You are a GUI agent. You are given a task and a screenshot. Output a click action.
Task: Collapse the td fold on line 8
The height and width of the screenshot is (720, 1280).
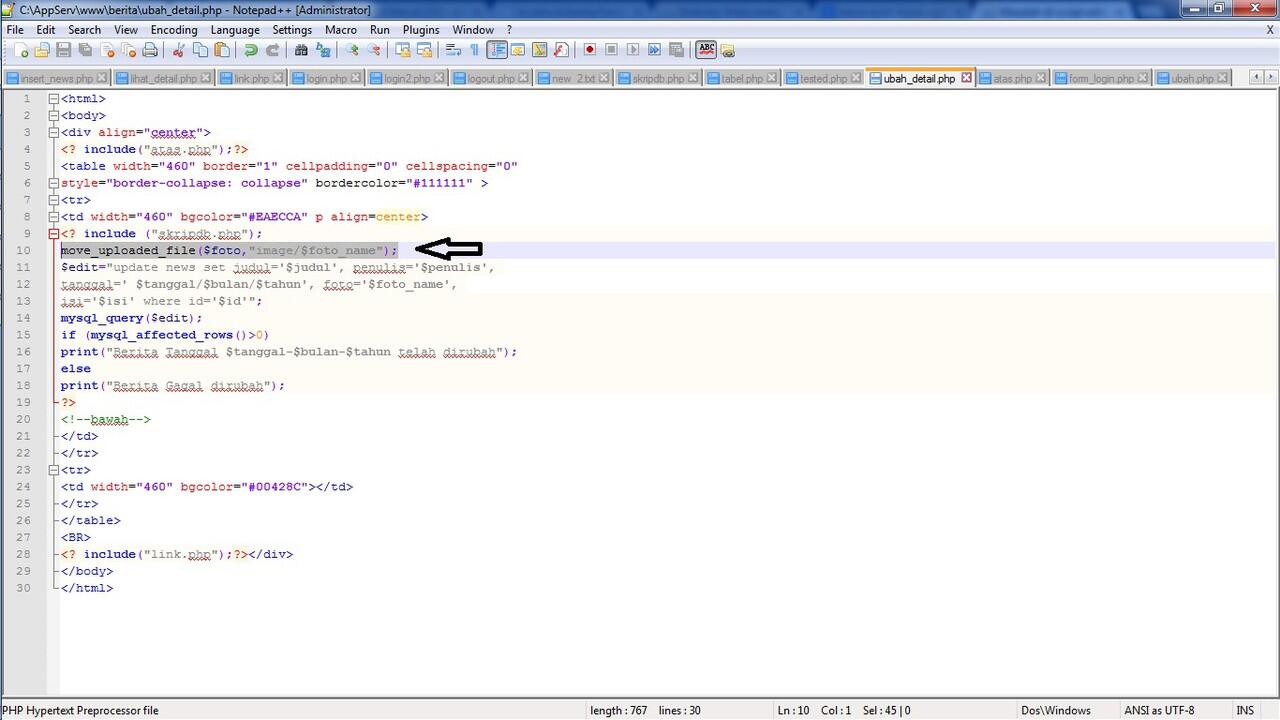pos(53,217)
